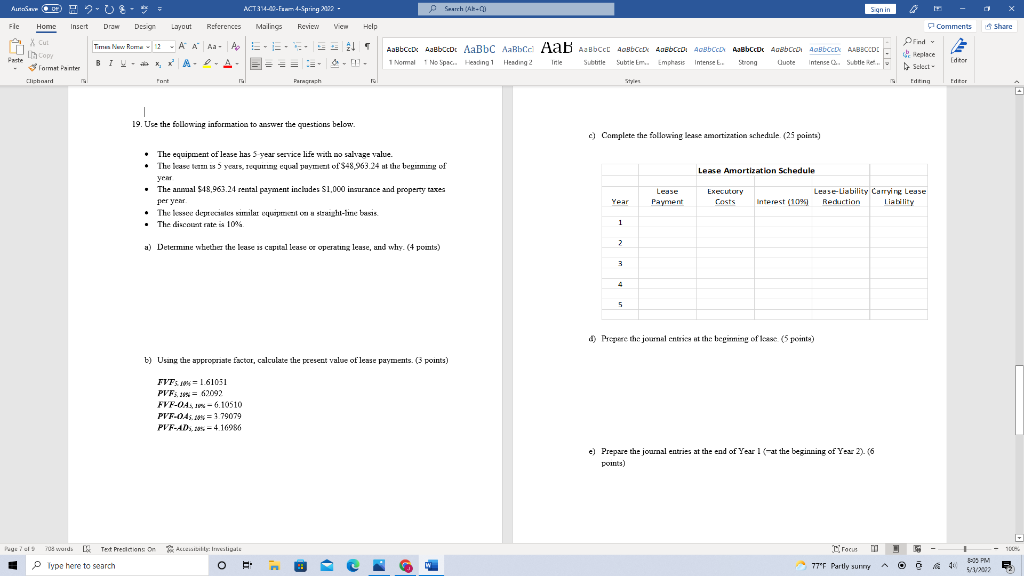Toggle bold formatting

98,63
